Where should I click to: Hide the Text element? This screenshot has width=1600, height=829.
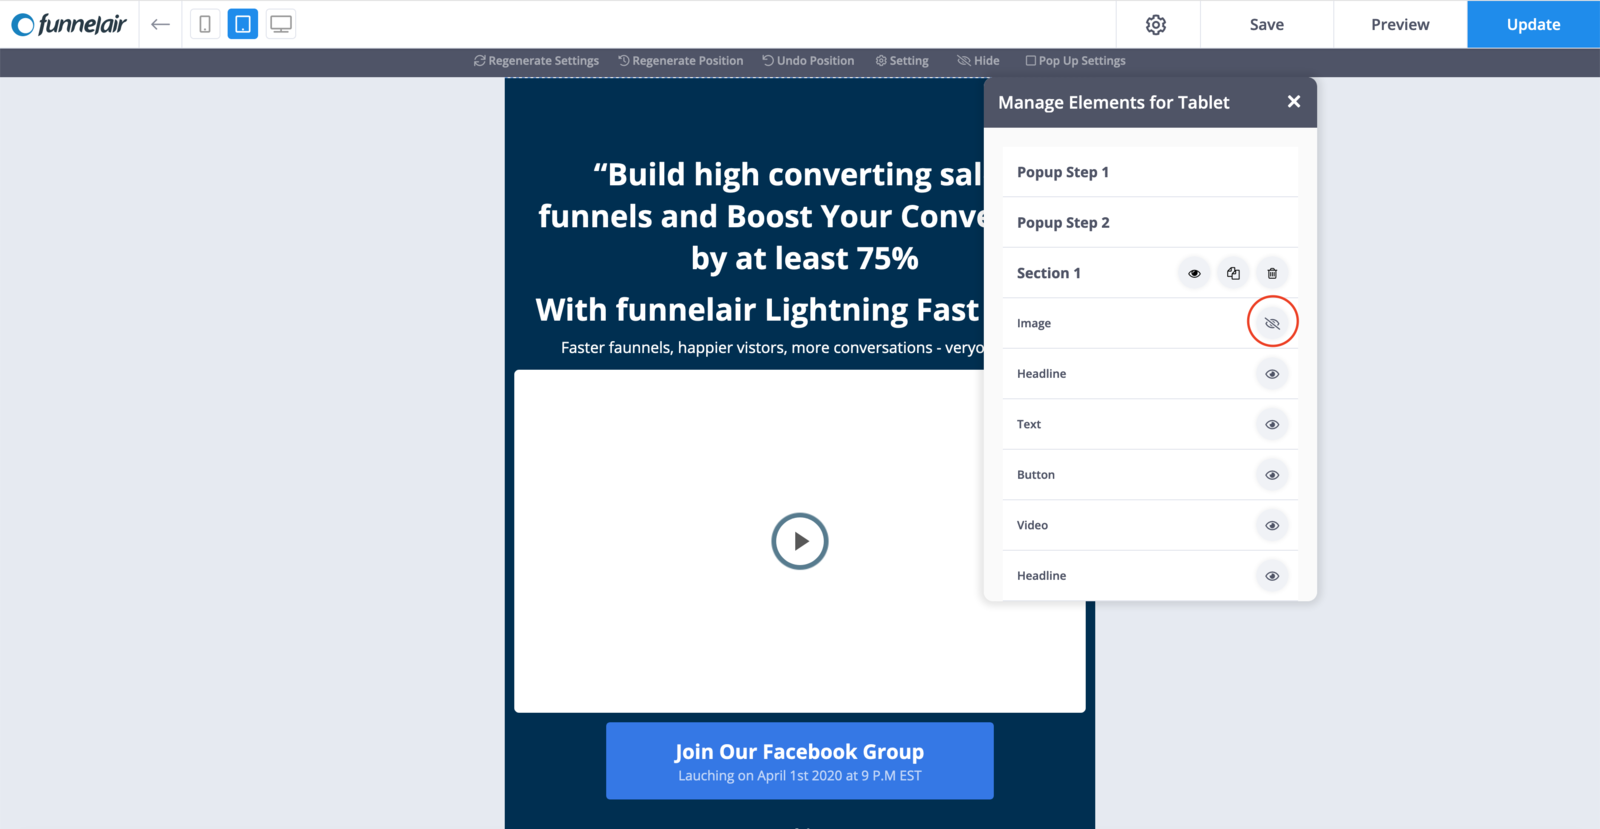[x=1272, y=425]
